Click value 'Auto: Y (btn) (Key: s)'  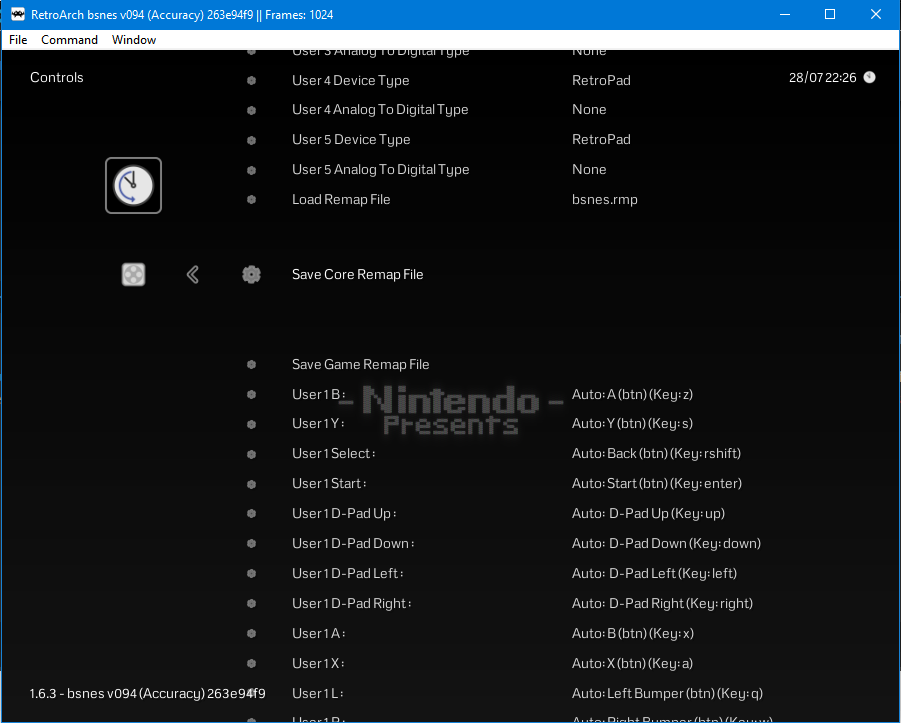click(x=632, y=424)
